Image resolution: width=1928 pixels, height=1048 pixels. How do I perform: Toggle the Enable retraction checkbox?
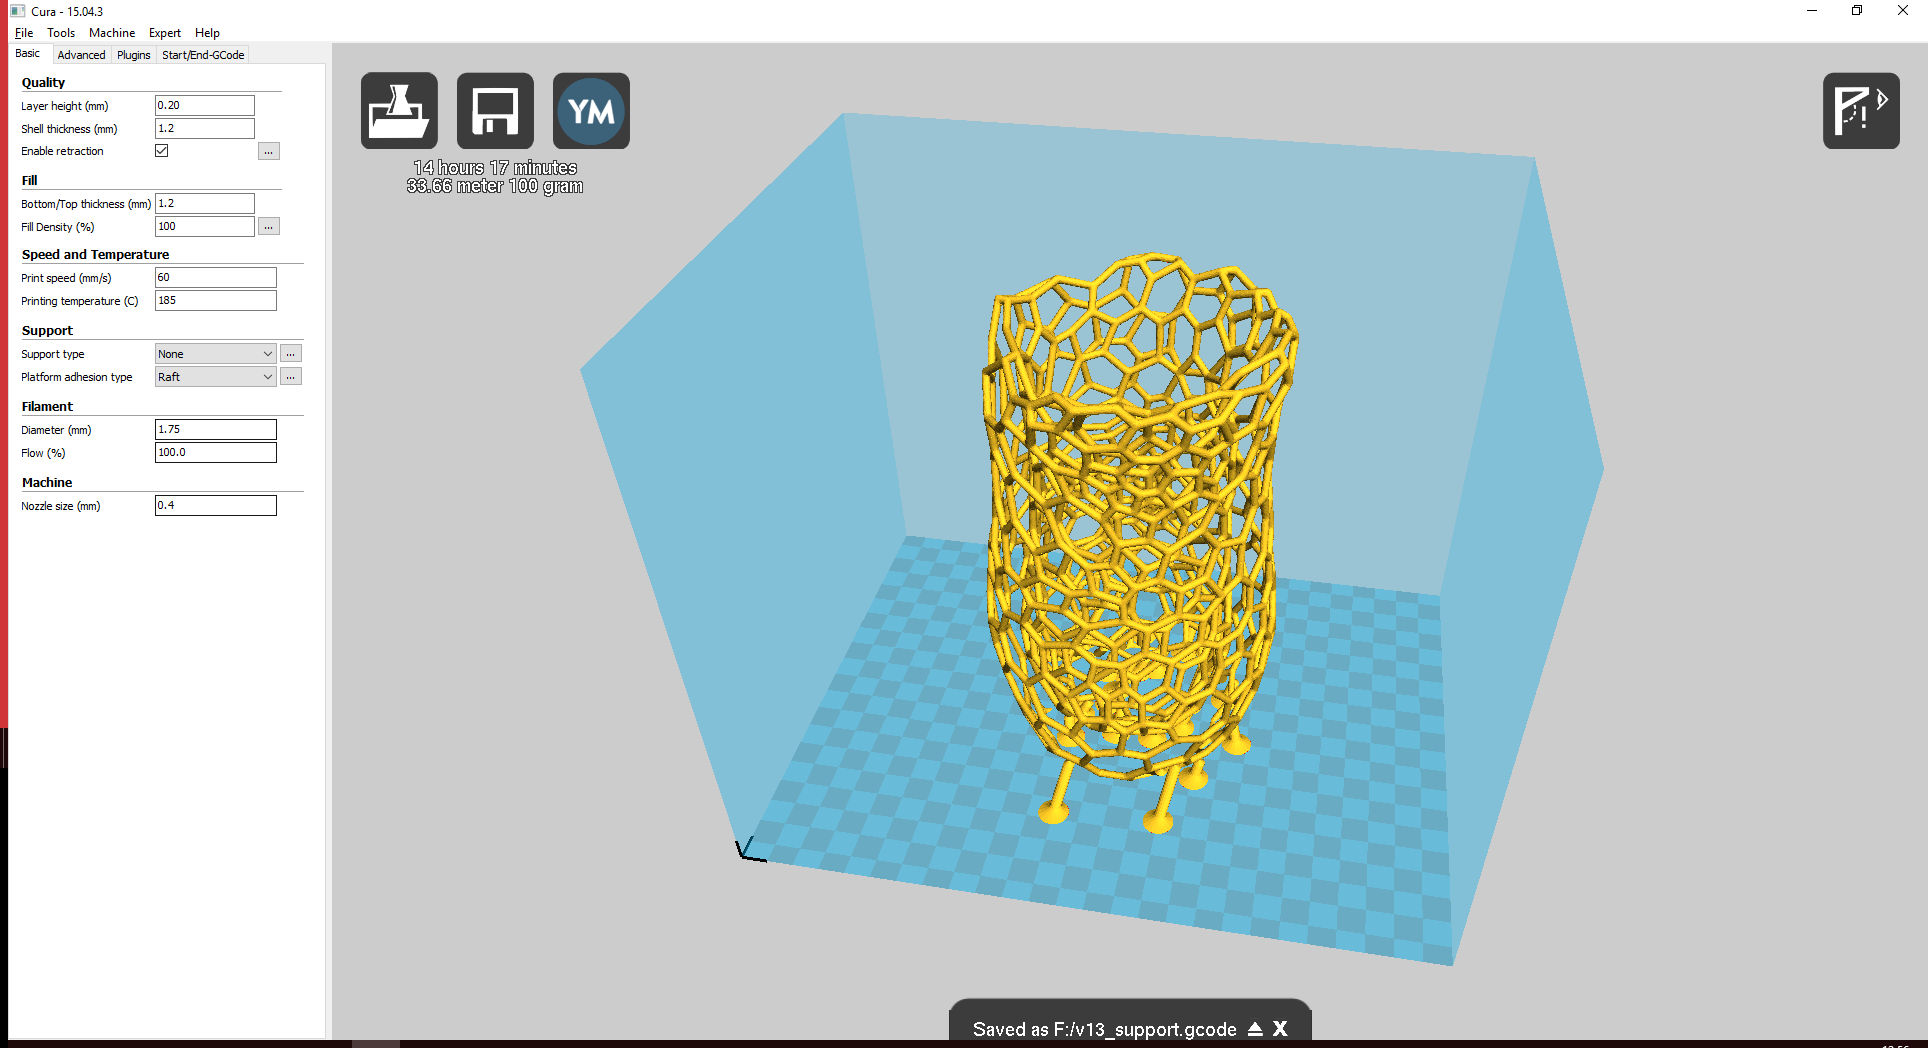pyautogui.click(x=162, y=151)
